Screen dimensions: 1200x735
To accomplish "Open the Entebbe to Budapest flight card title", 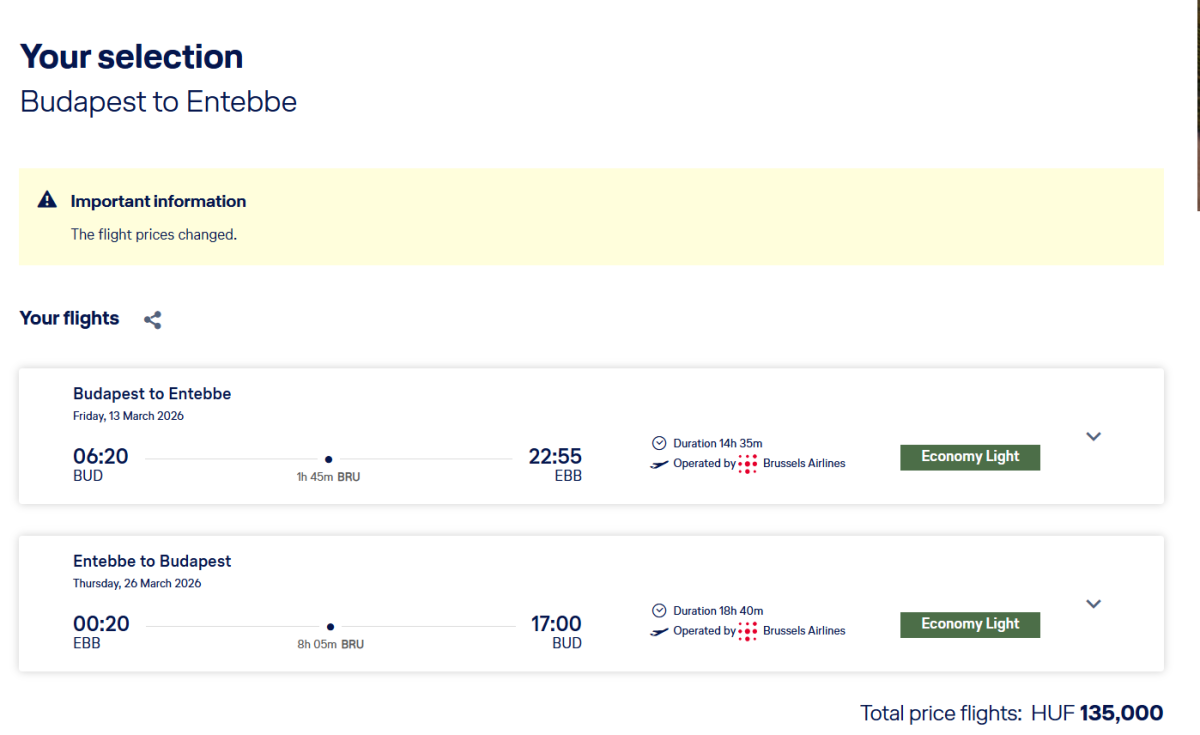I will [x=152, y=561].
